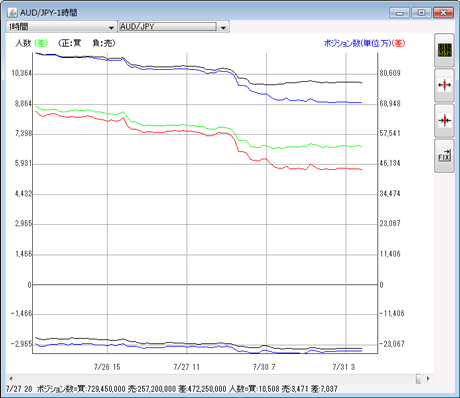Widen the chart with the expand-arrows icon
Screen dimensions: 460x398
pos(444,85)
